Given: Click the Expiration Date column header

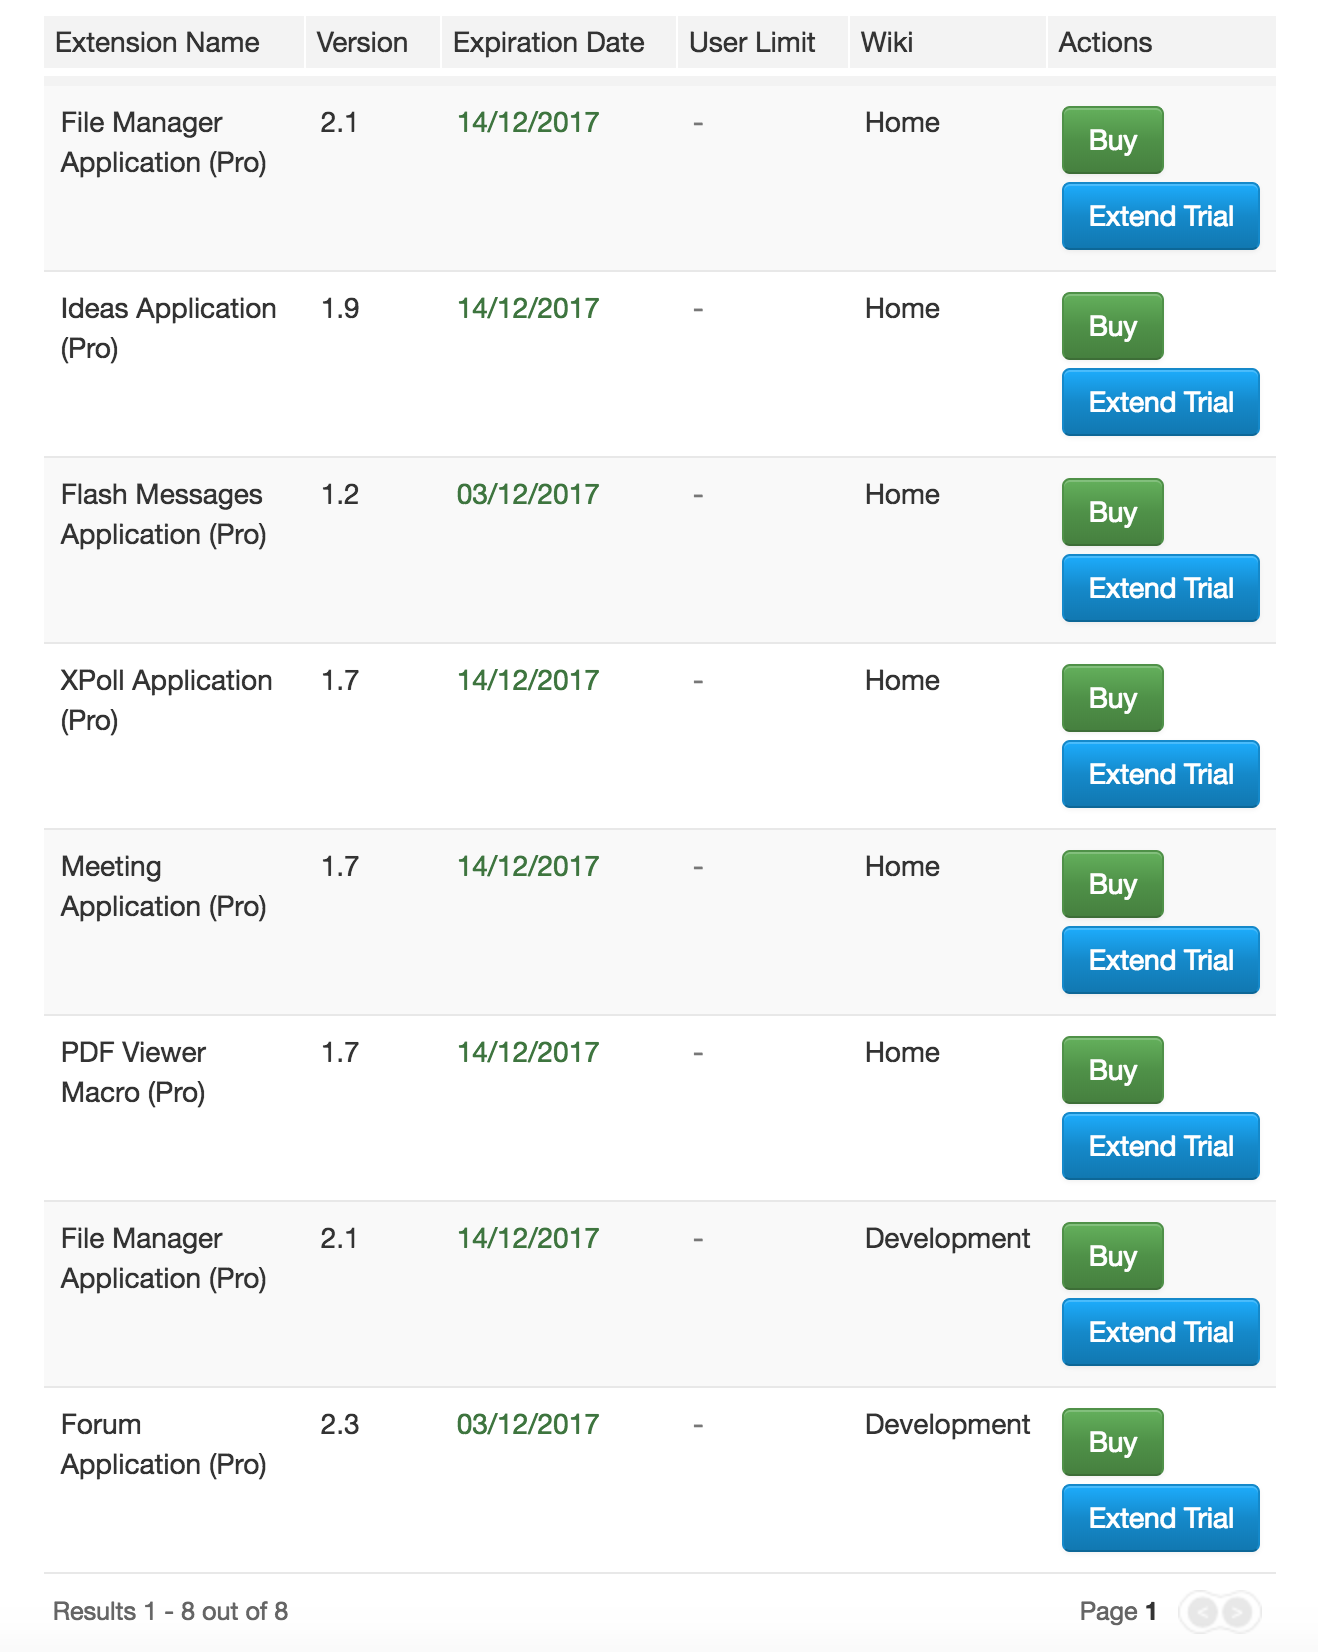Looking at the screenshot, I should 547,42.
